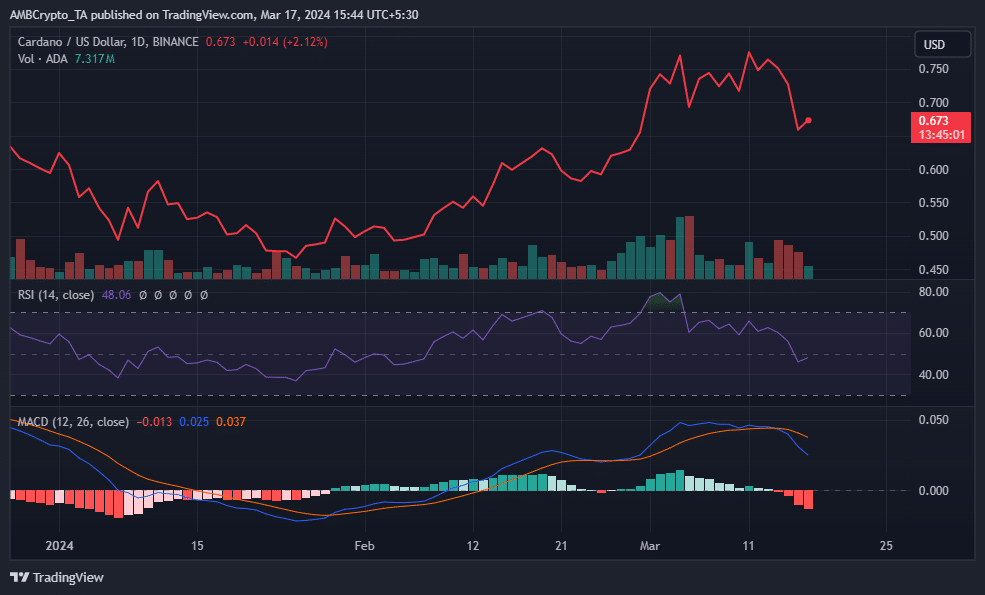985x595 pixels.
Task: Click the purple RSI value 48.06
Action: tap(117, 295)
